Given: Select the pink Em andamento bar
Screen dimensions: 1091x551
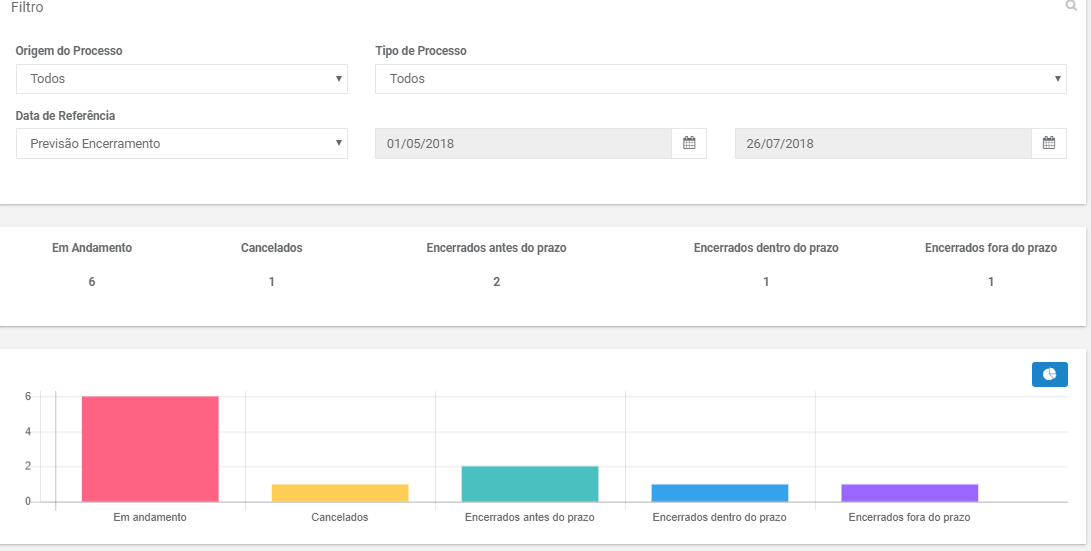Looking at the screenshot, I should 150,449.
